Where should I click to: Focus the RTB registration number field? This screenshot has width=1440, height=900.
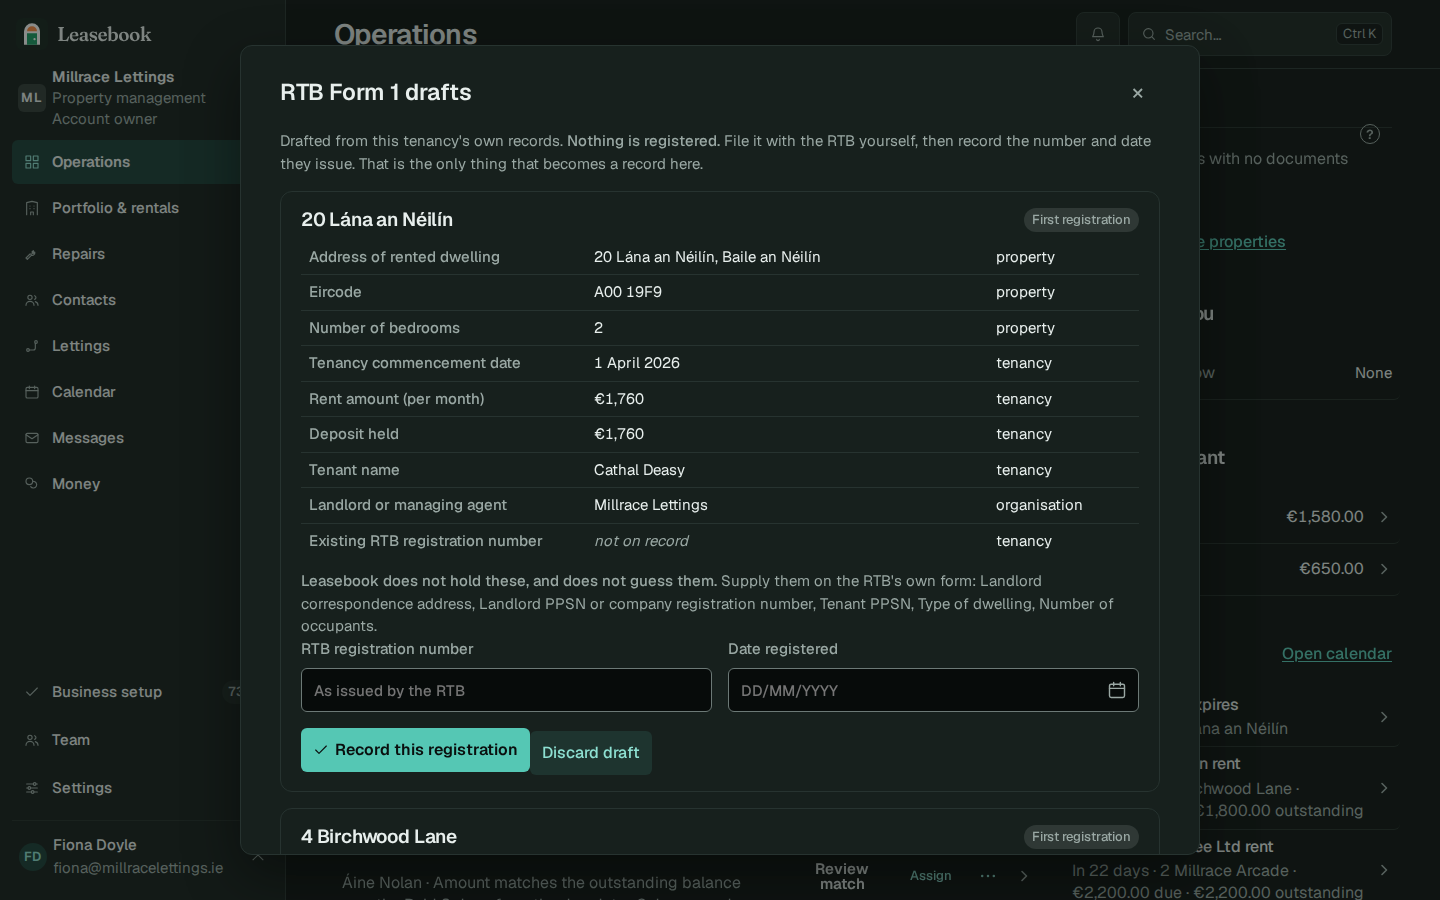tap(506, 690)
